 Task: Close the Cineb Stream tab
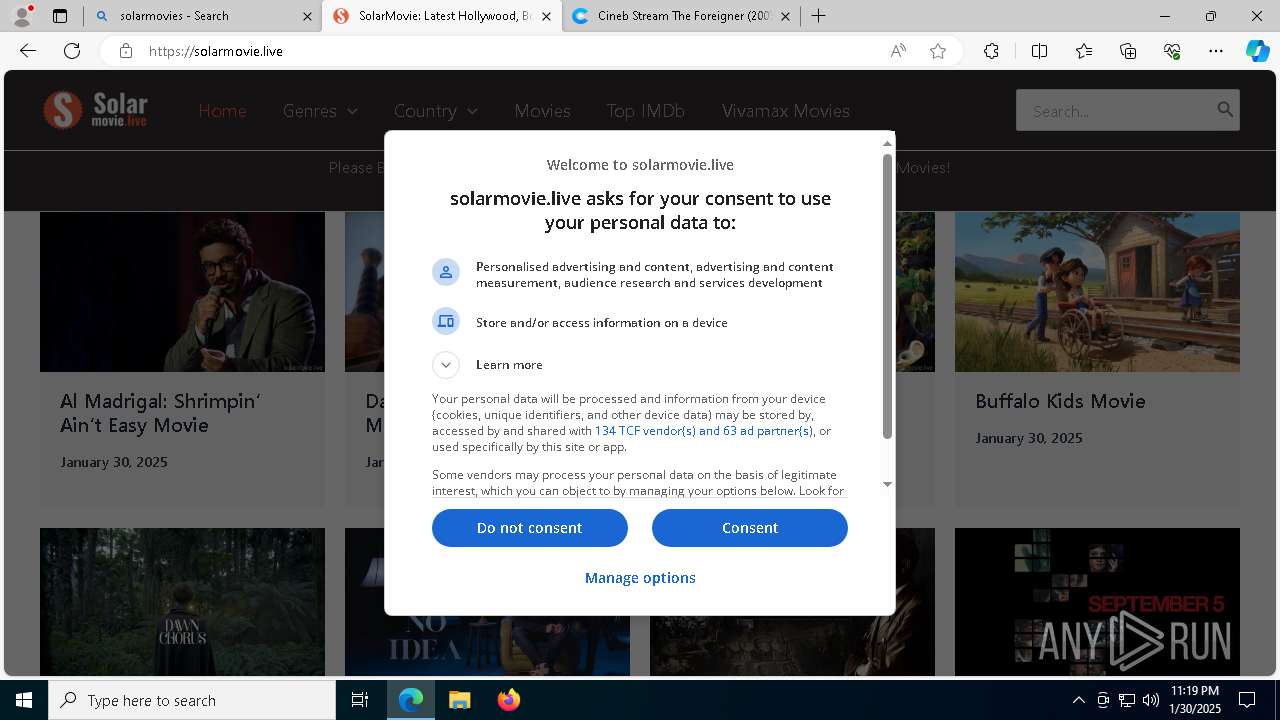click(x=785, y=16)
